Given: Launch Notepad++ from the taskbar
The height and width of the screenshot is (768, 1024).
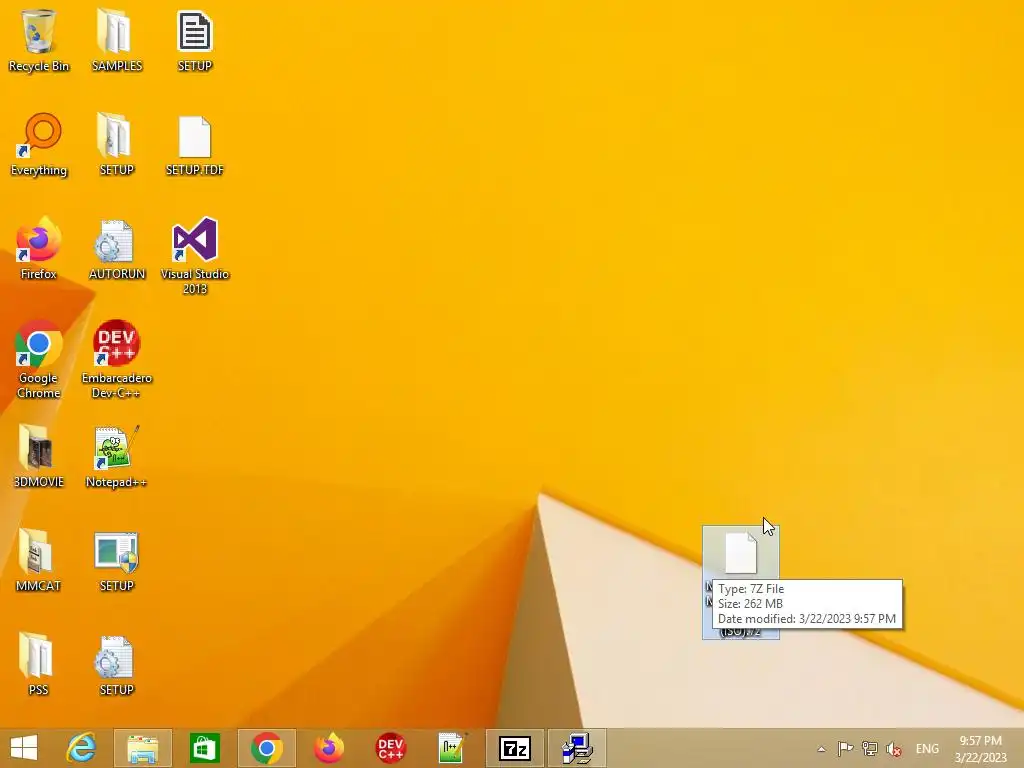Looking at the screenshot, I should (453, 748).
